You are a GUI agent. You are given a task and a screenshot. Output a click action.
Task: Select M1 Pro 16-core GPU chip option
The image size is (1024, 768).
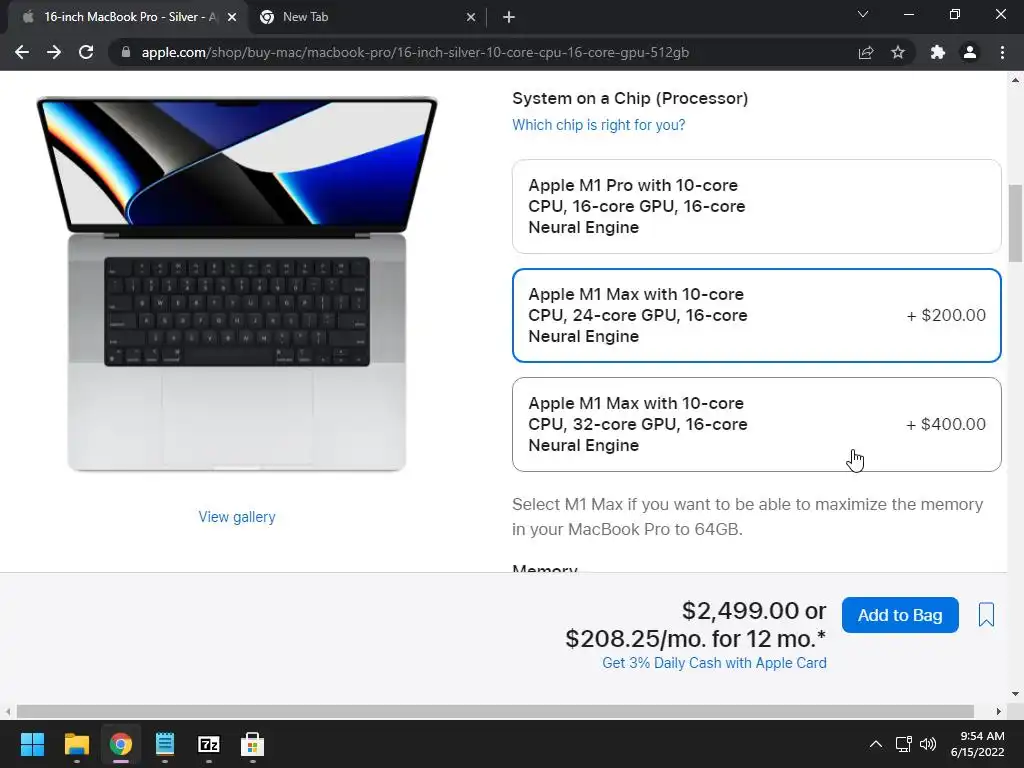point(756,206)
